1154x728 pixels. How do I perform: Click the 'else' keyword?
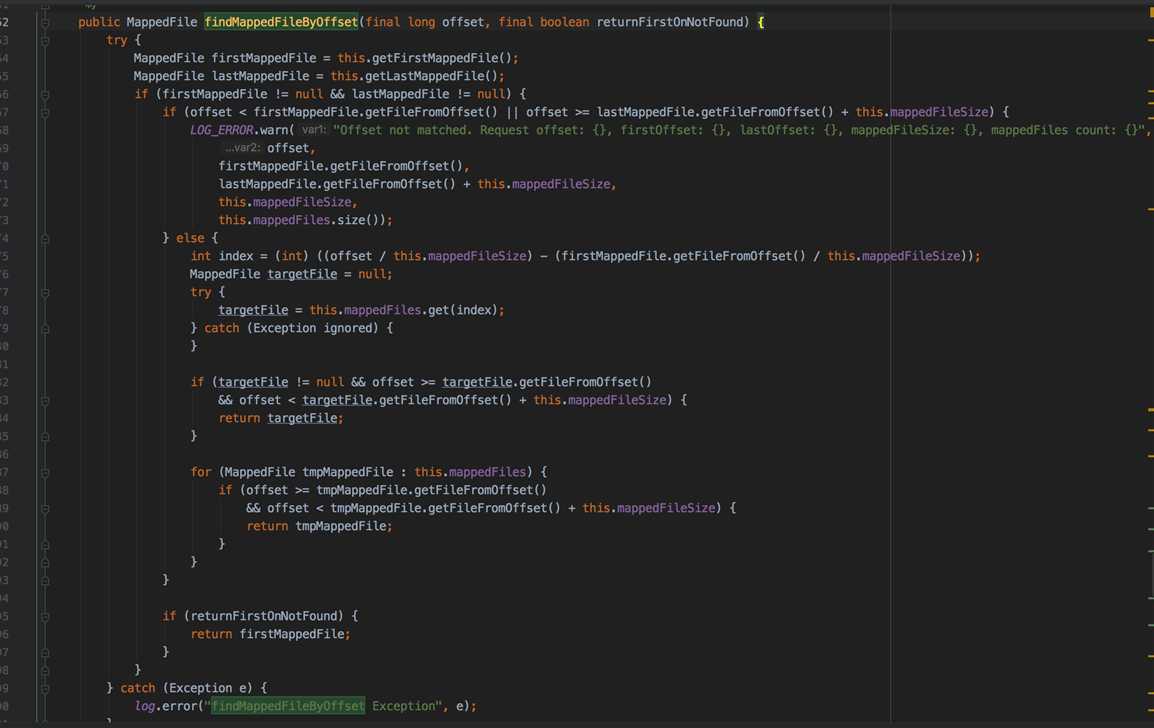(190, 238)
